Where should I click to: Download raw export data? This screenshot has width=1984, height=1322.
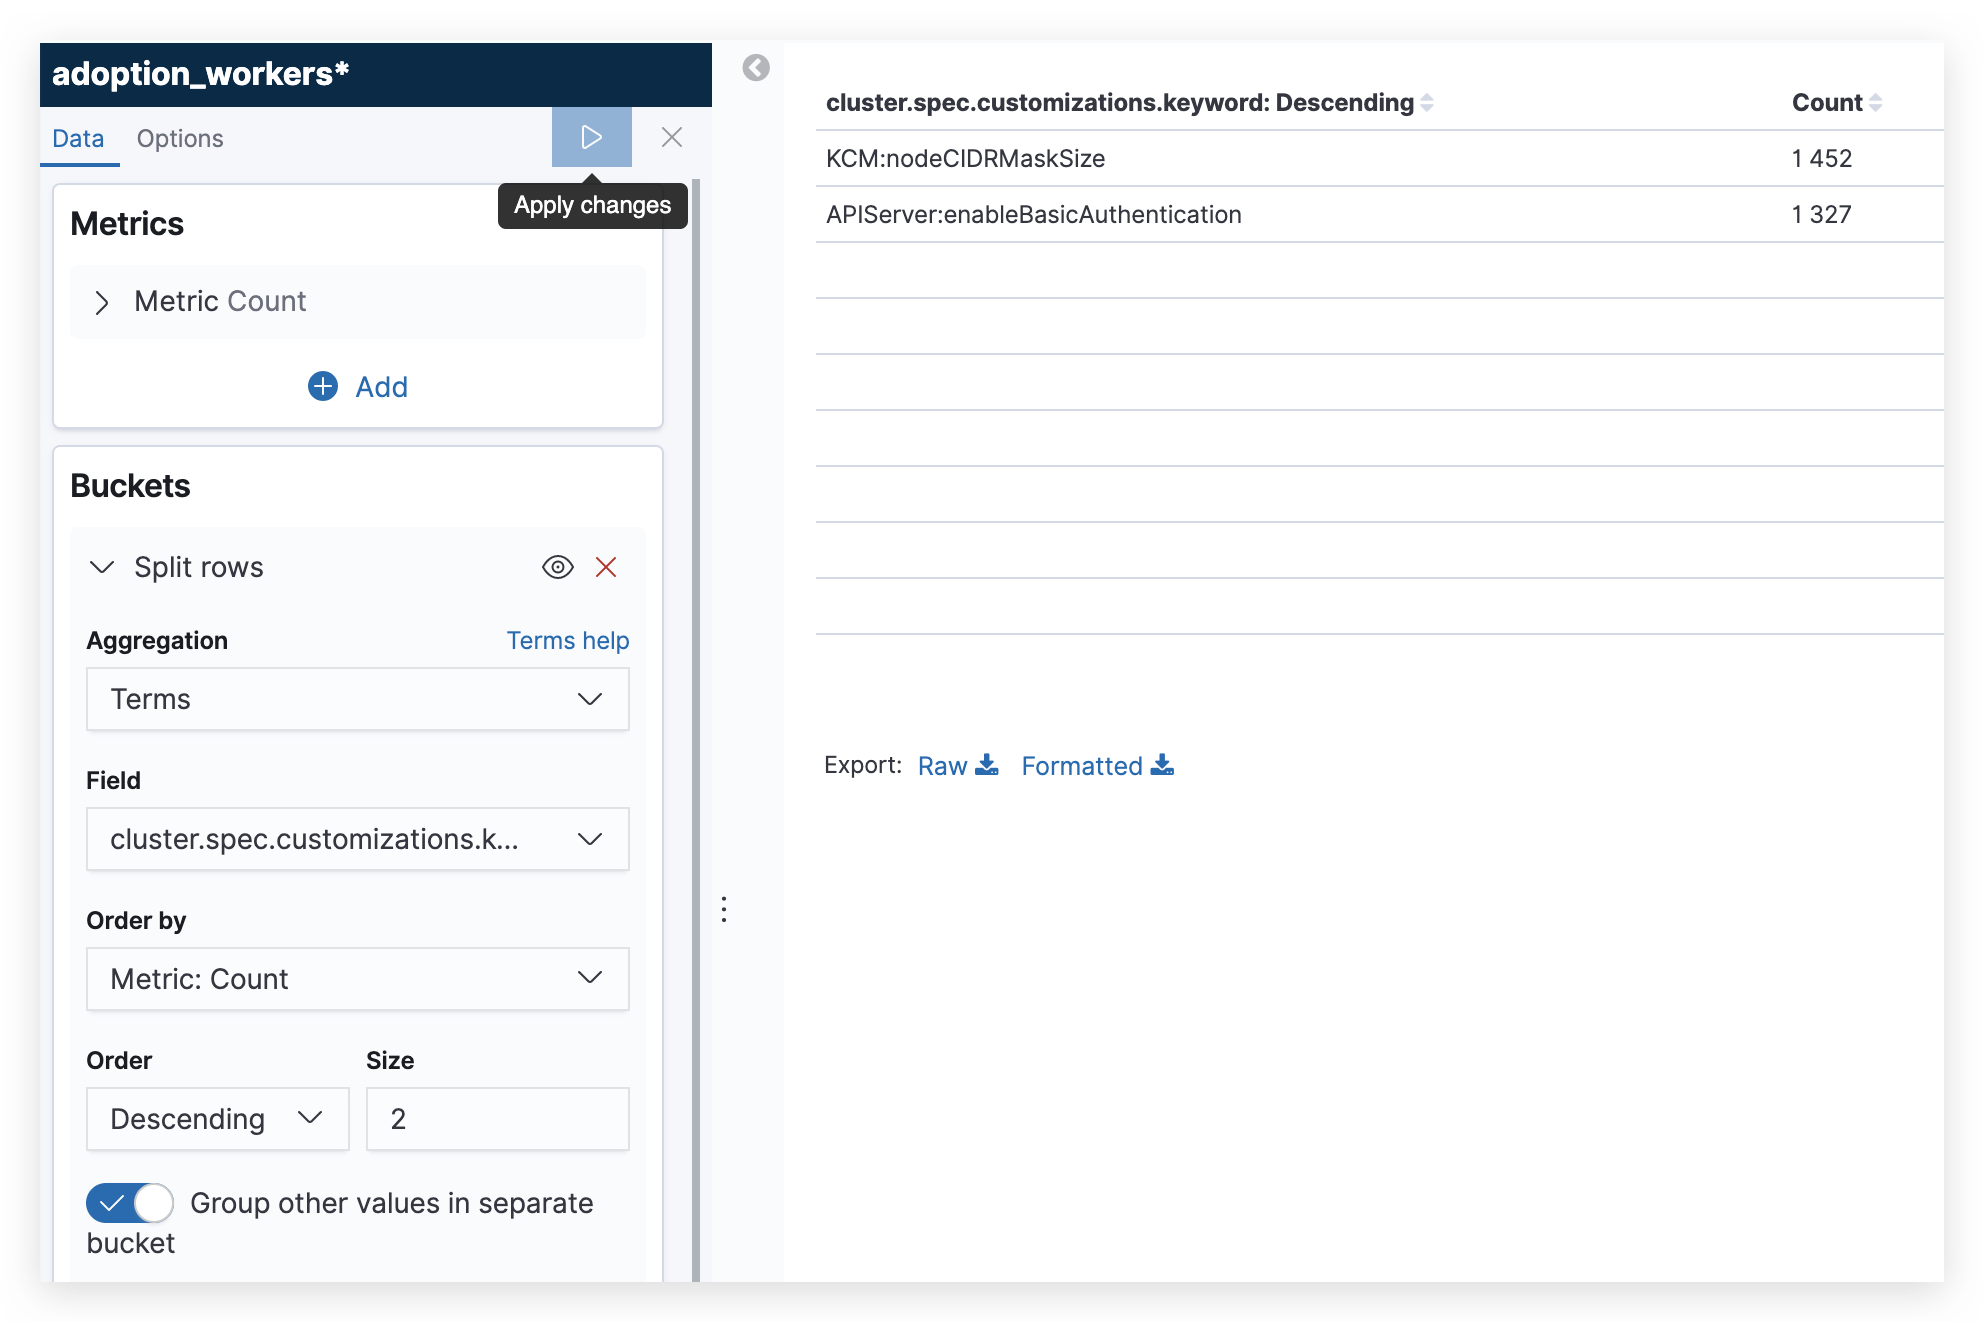956,765
